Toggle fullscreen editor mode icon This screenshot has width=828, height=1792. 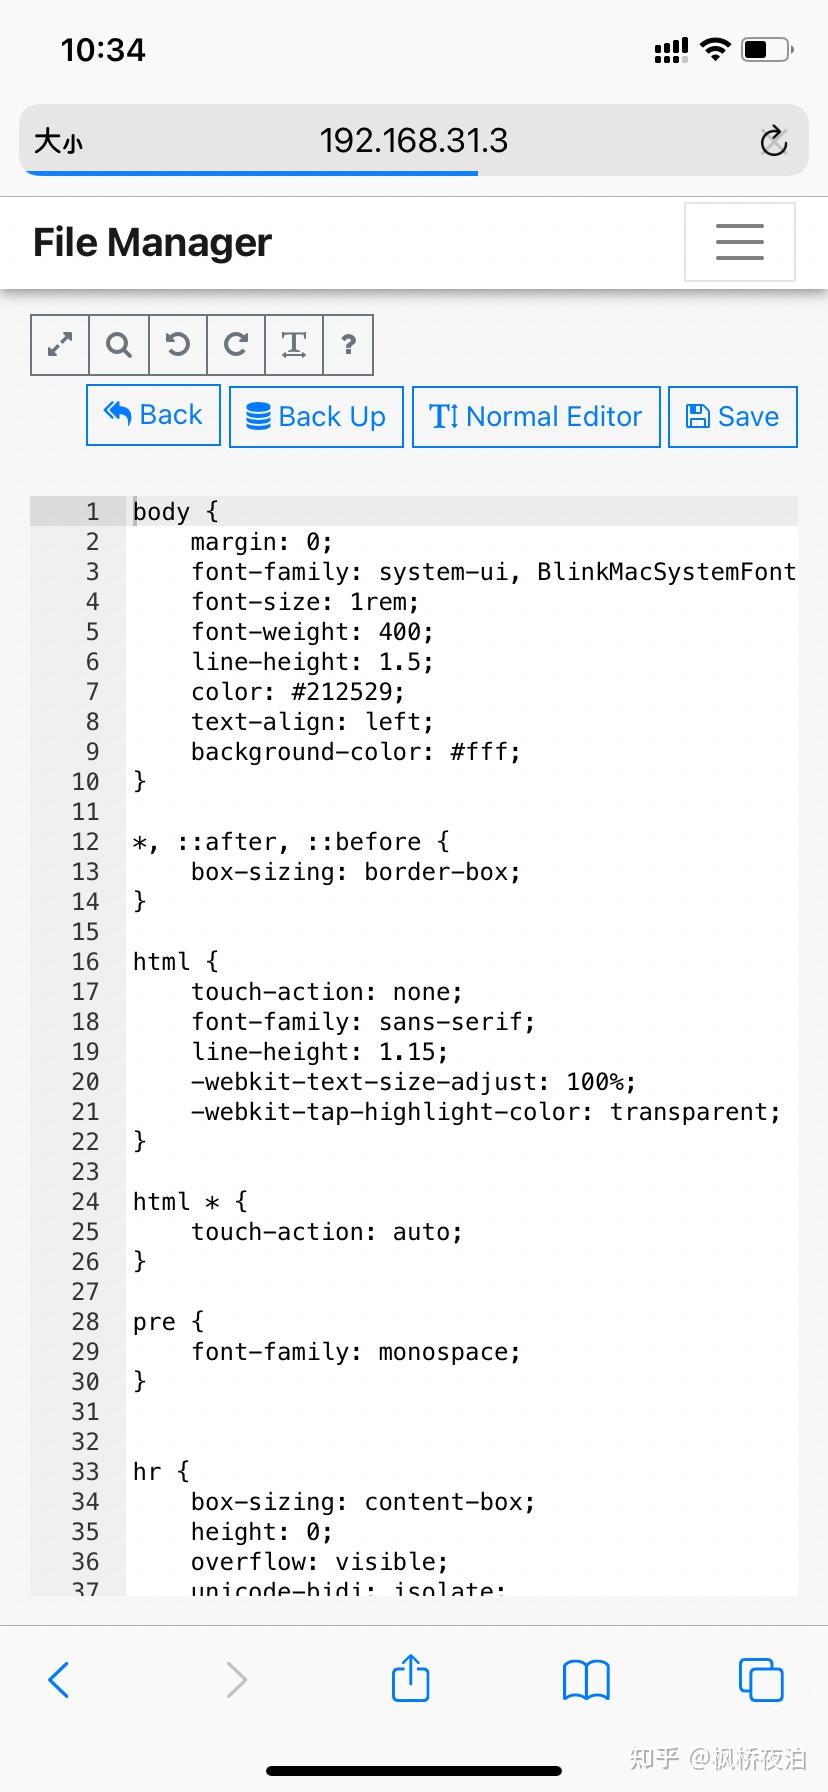tap(60, 345)
